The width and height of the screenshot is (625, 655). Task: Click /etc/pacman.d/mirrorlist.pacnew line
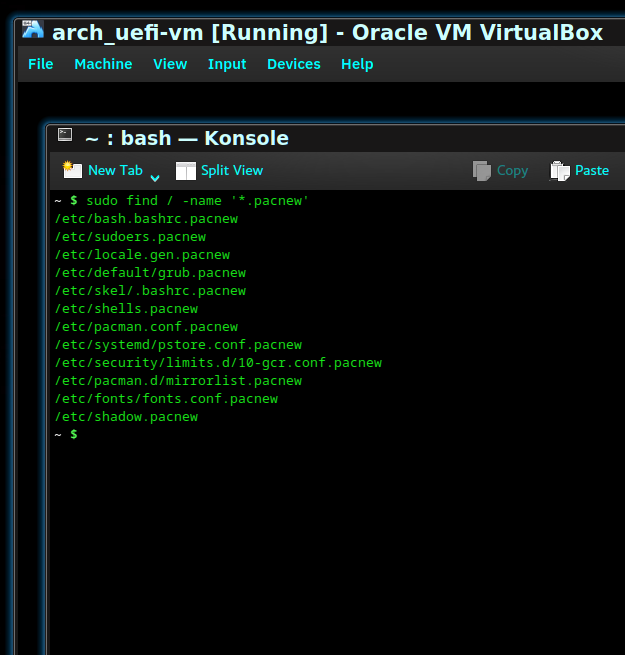178,381
